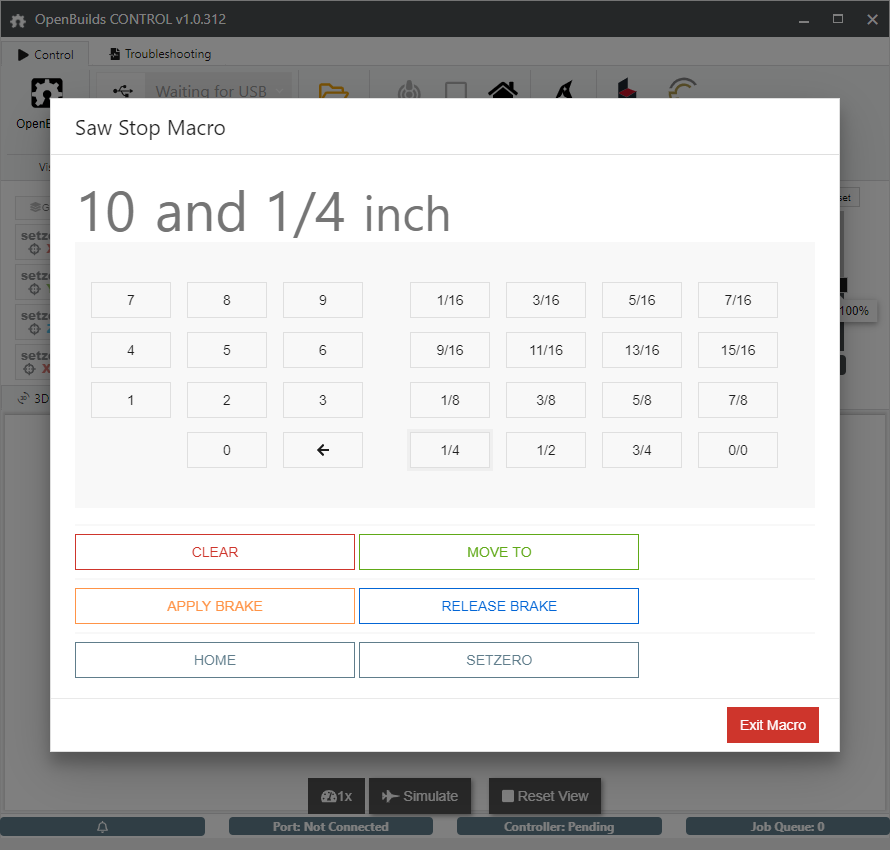Screen dimensions: 890x850
Task: Click Exit Macro
Action: (x=772, y=725)
